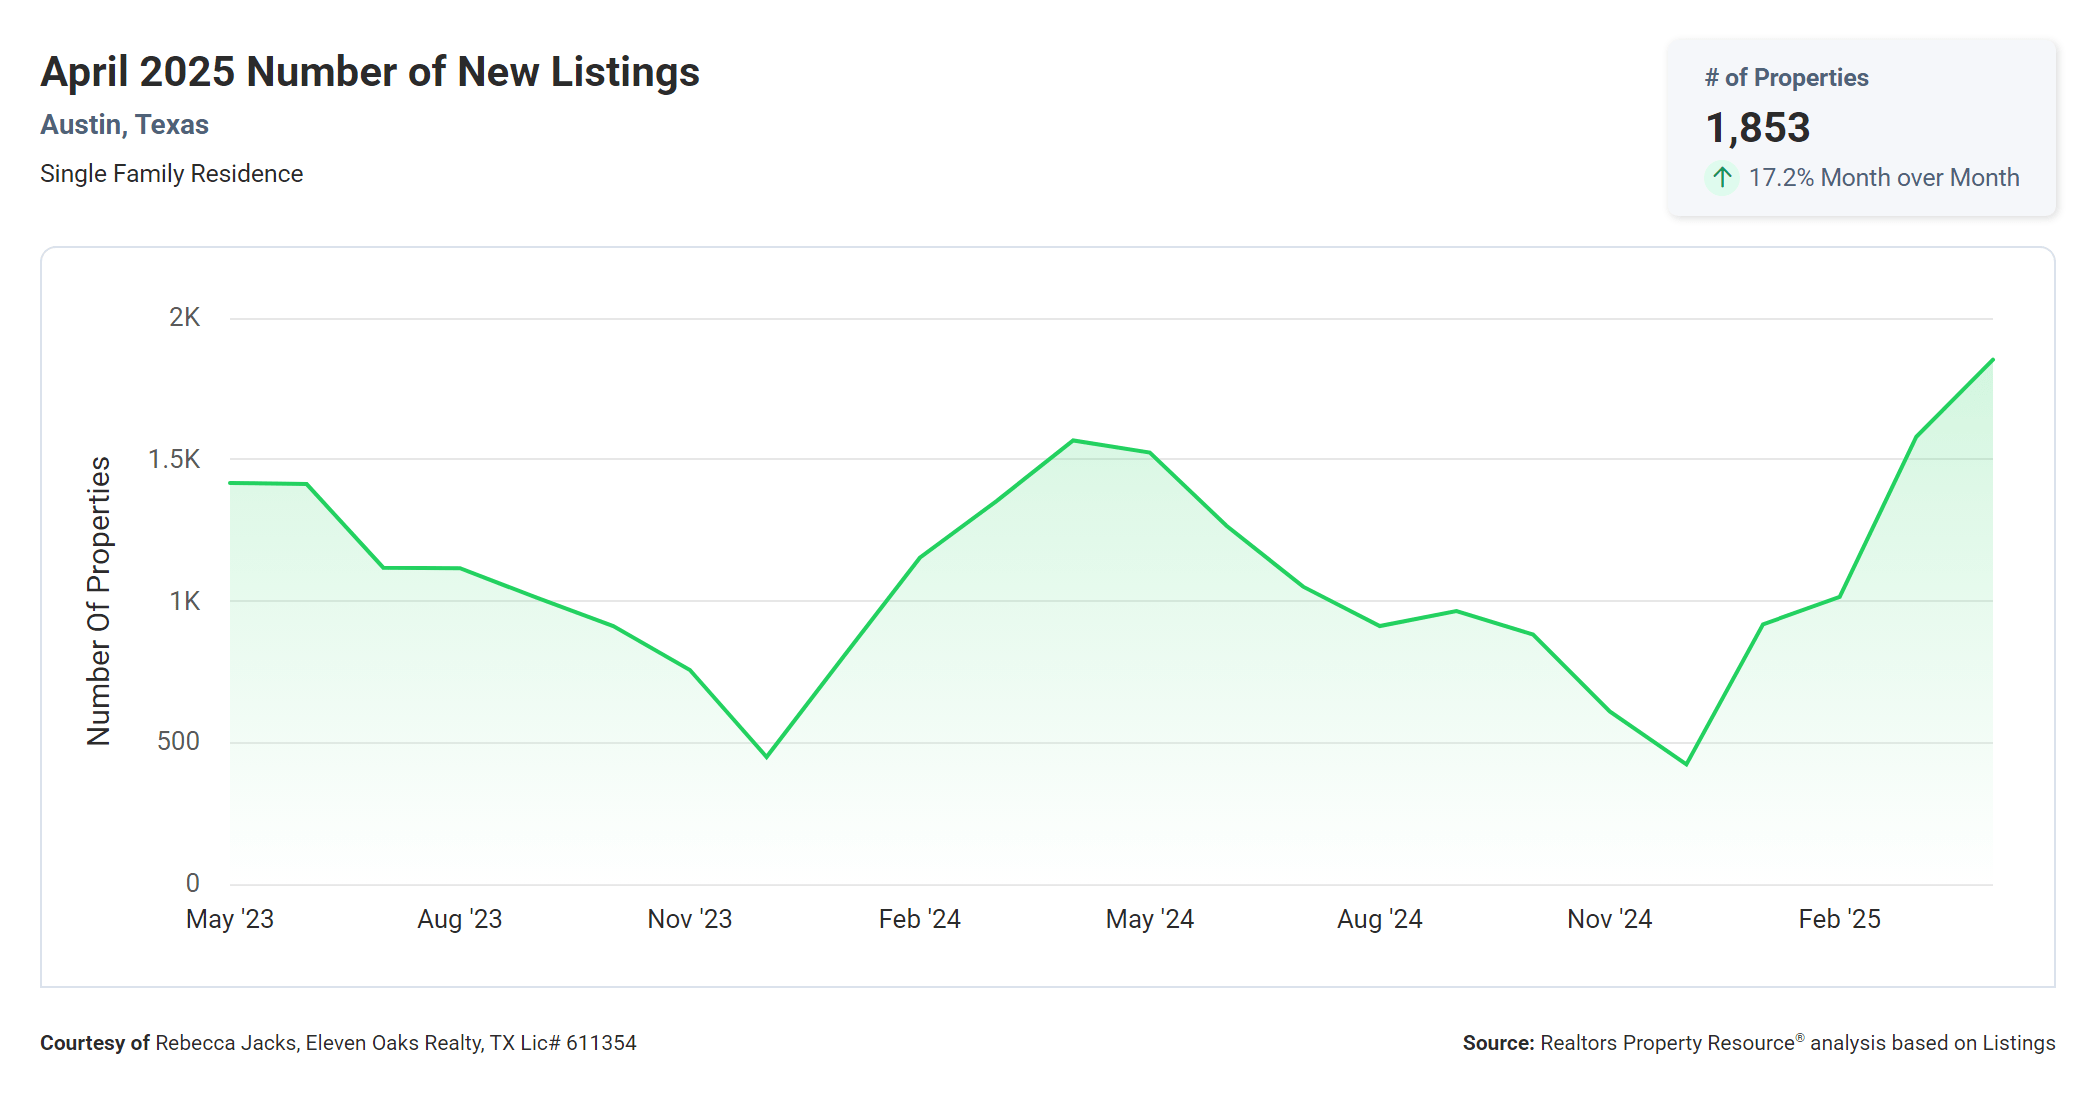2096x1100 pixels.
Task: Click the Feb '25 x-axis label
Action: click(1839, 919)
